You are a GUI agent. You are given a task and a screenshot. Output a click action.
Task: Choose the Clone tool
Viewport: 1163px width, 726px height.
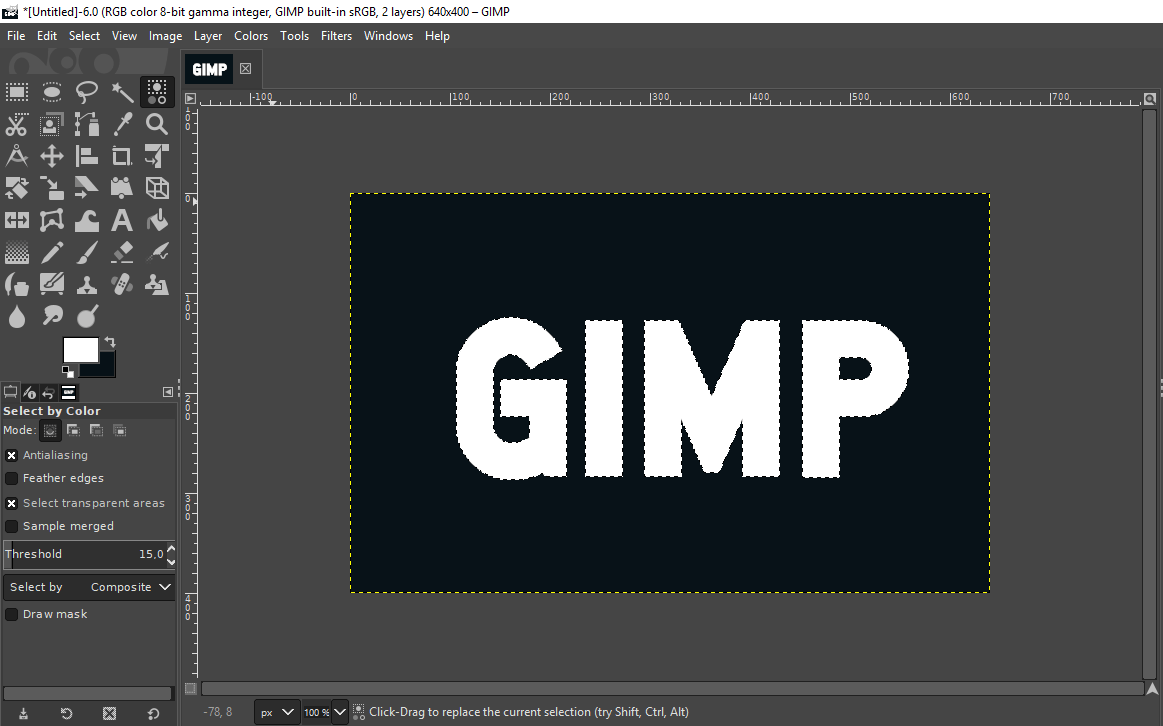click(87, 283)
